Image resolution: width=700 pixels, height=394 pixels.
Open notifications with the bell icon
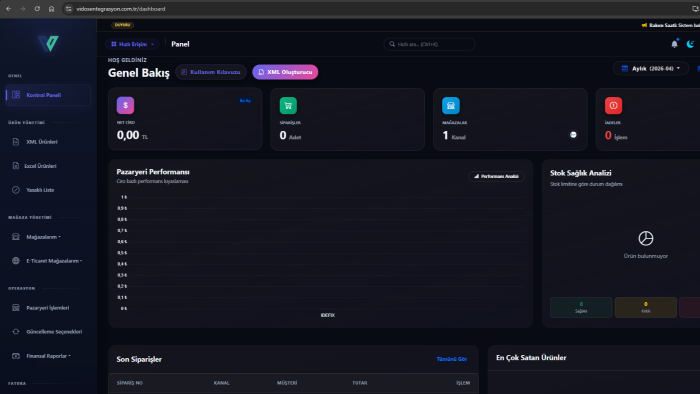675,44
